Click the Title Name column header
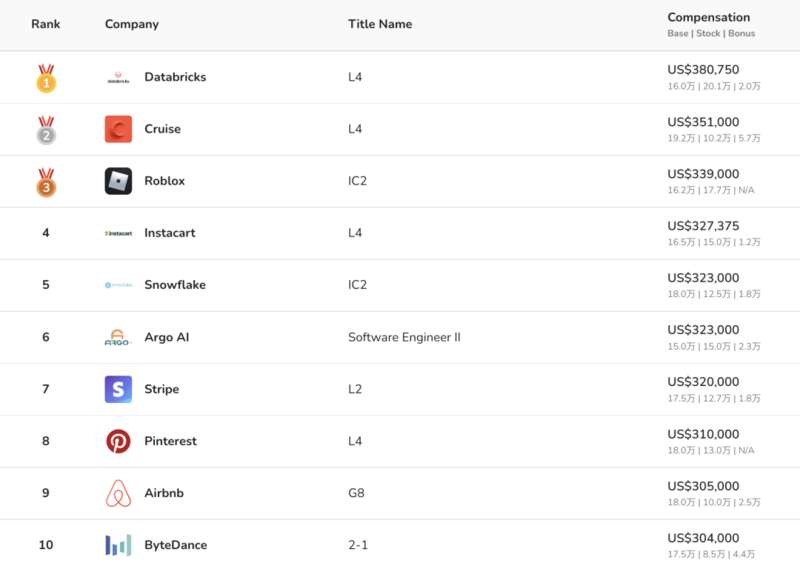Image resolution: width=800 pixels, height=569 pixels. coord(380,24)
